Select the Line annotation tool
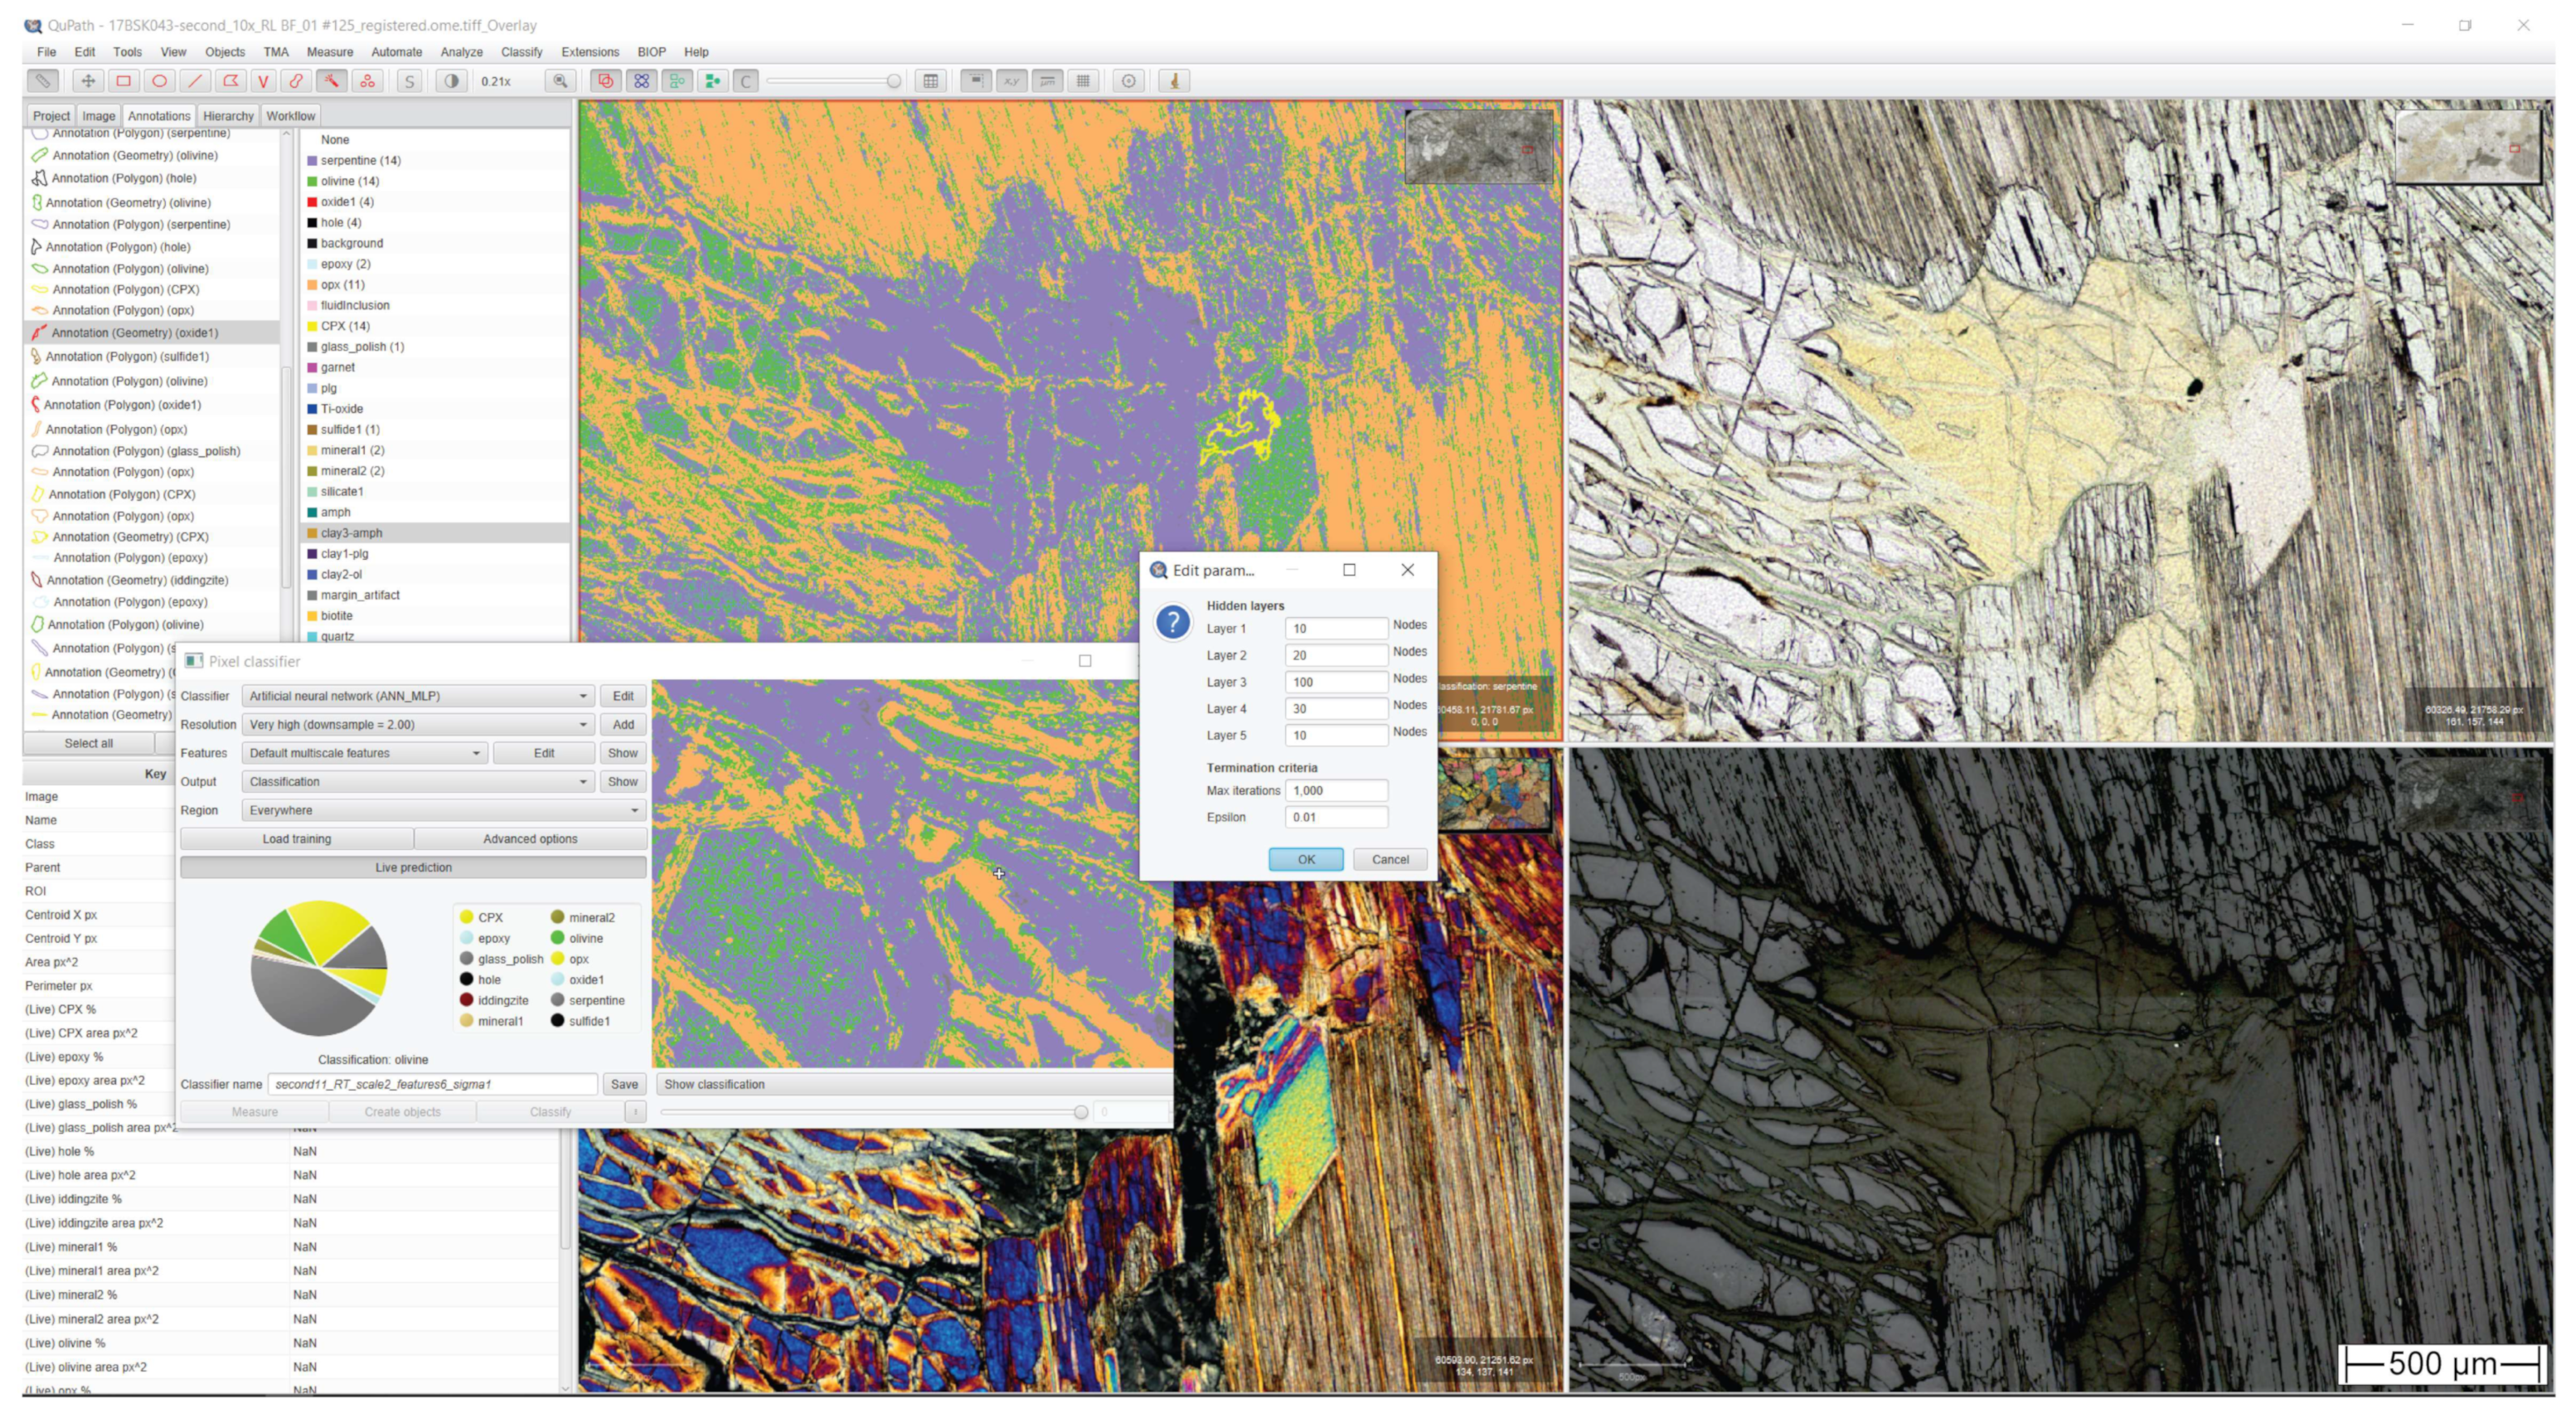2576x1404 pixels. pyautogui.click(x=195, y=81)
